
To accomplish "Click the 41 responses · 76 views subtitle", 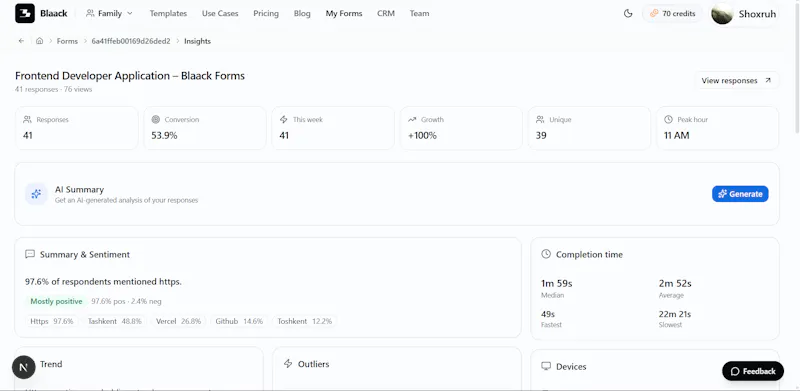I will click(54, 89).
